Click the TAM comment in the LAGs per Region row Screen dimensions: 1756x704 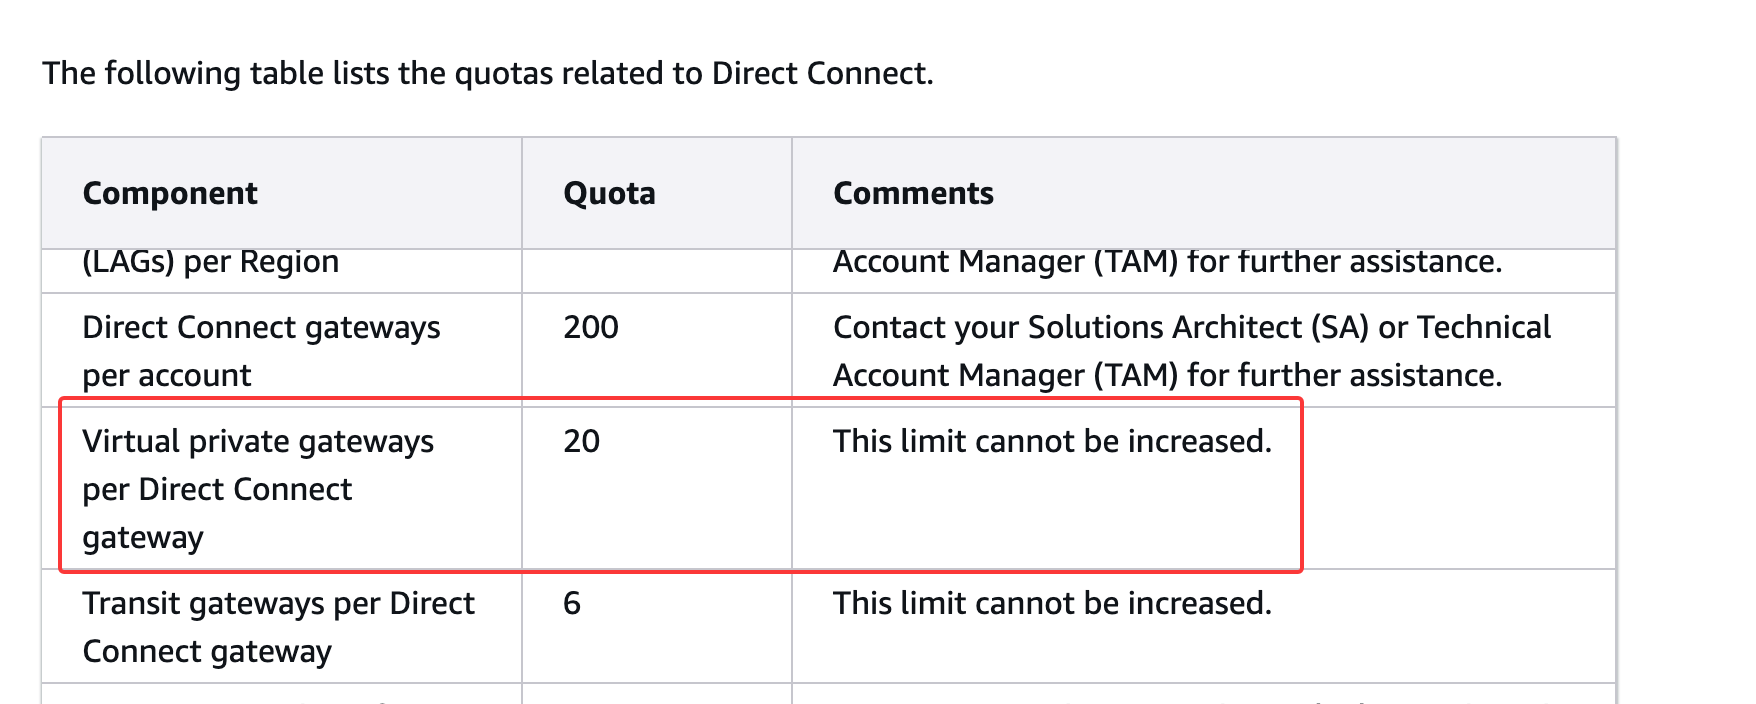click(x=1167, y=262)
